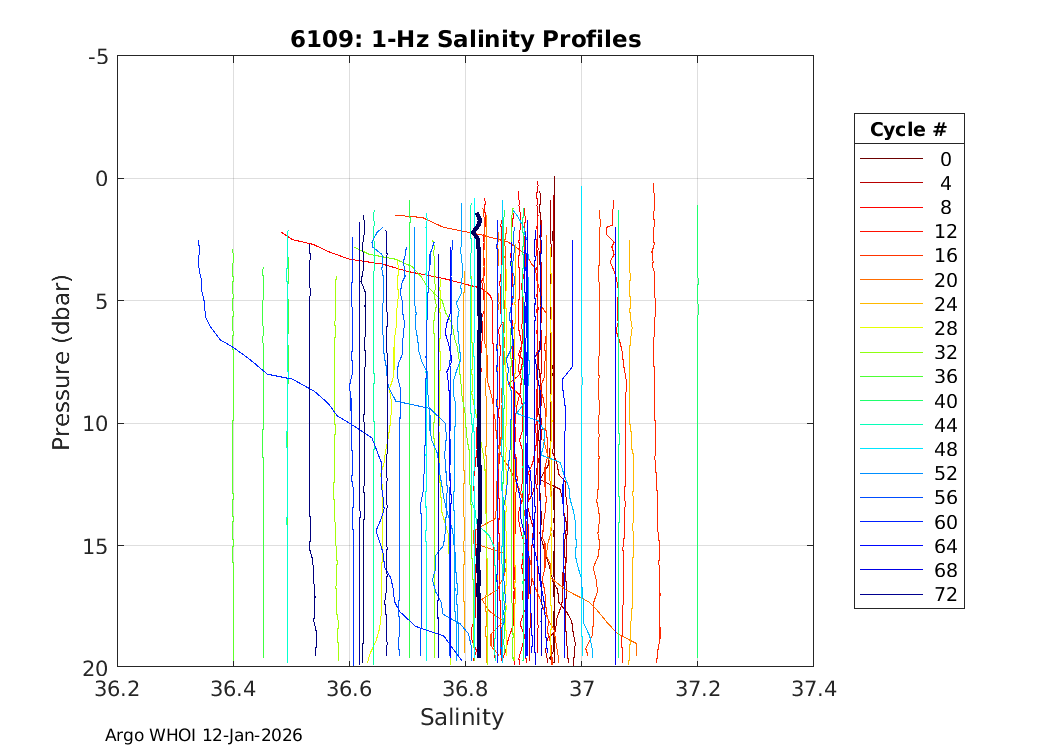The image size is (1050, 750).
Task: Click the Cycle 32 legend line swatch
Action: (x=890, y=353)
